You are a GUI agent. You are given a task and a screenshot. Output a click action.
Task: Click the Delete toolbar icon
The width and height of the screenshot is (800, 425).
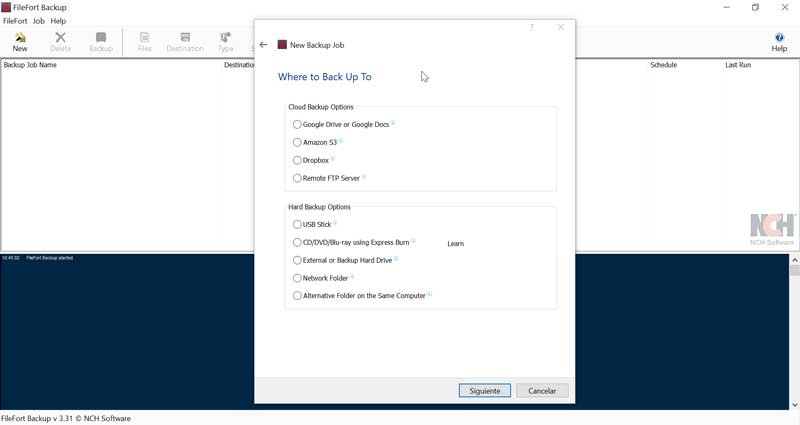point(60,42)
